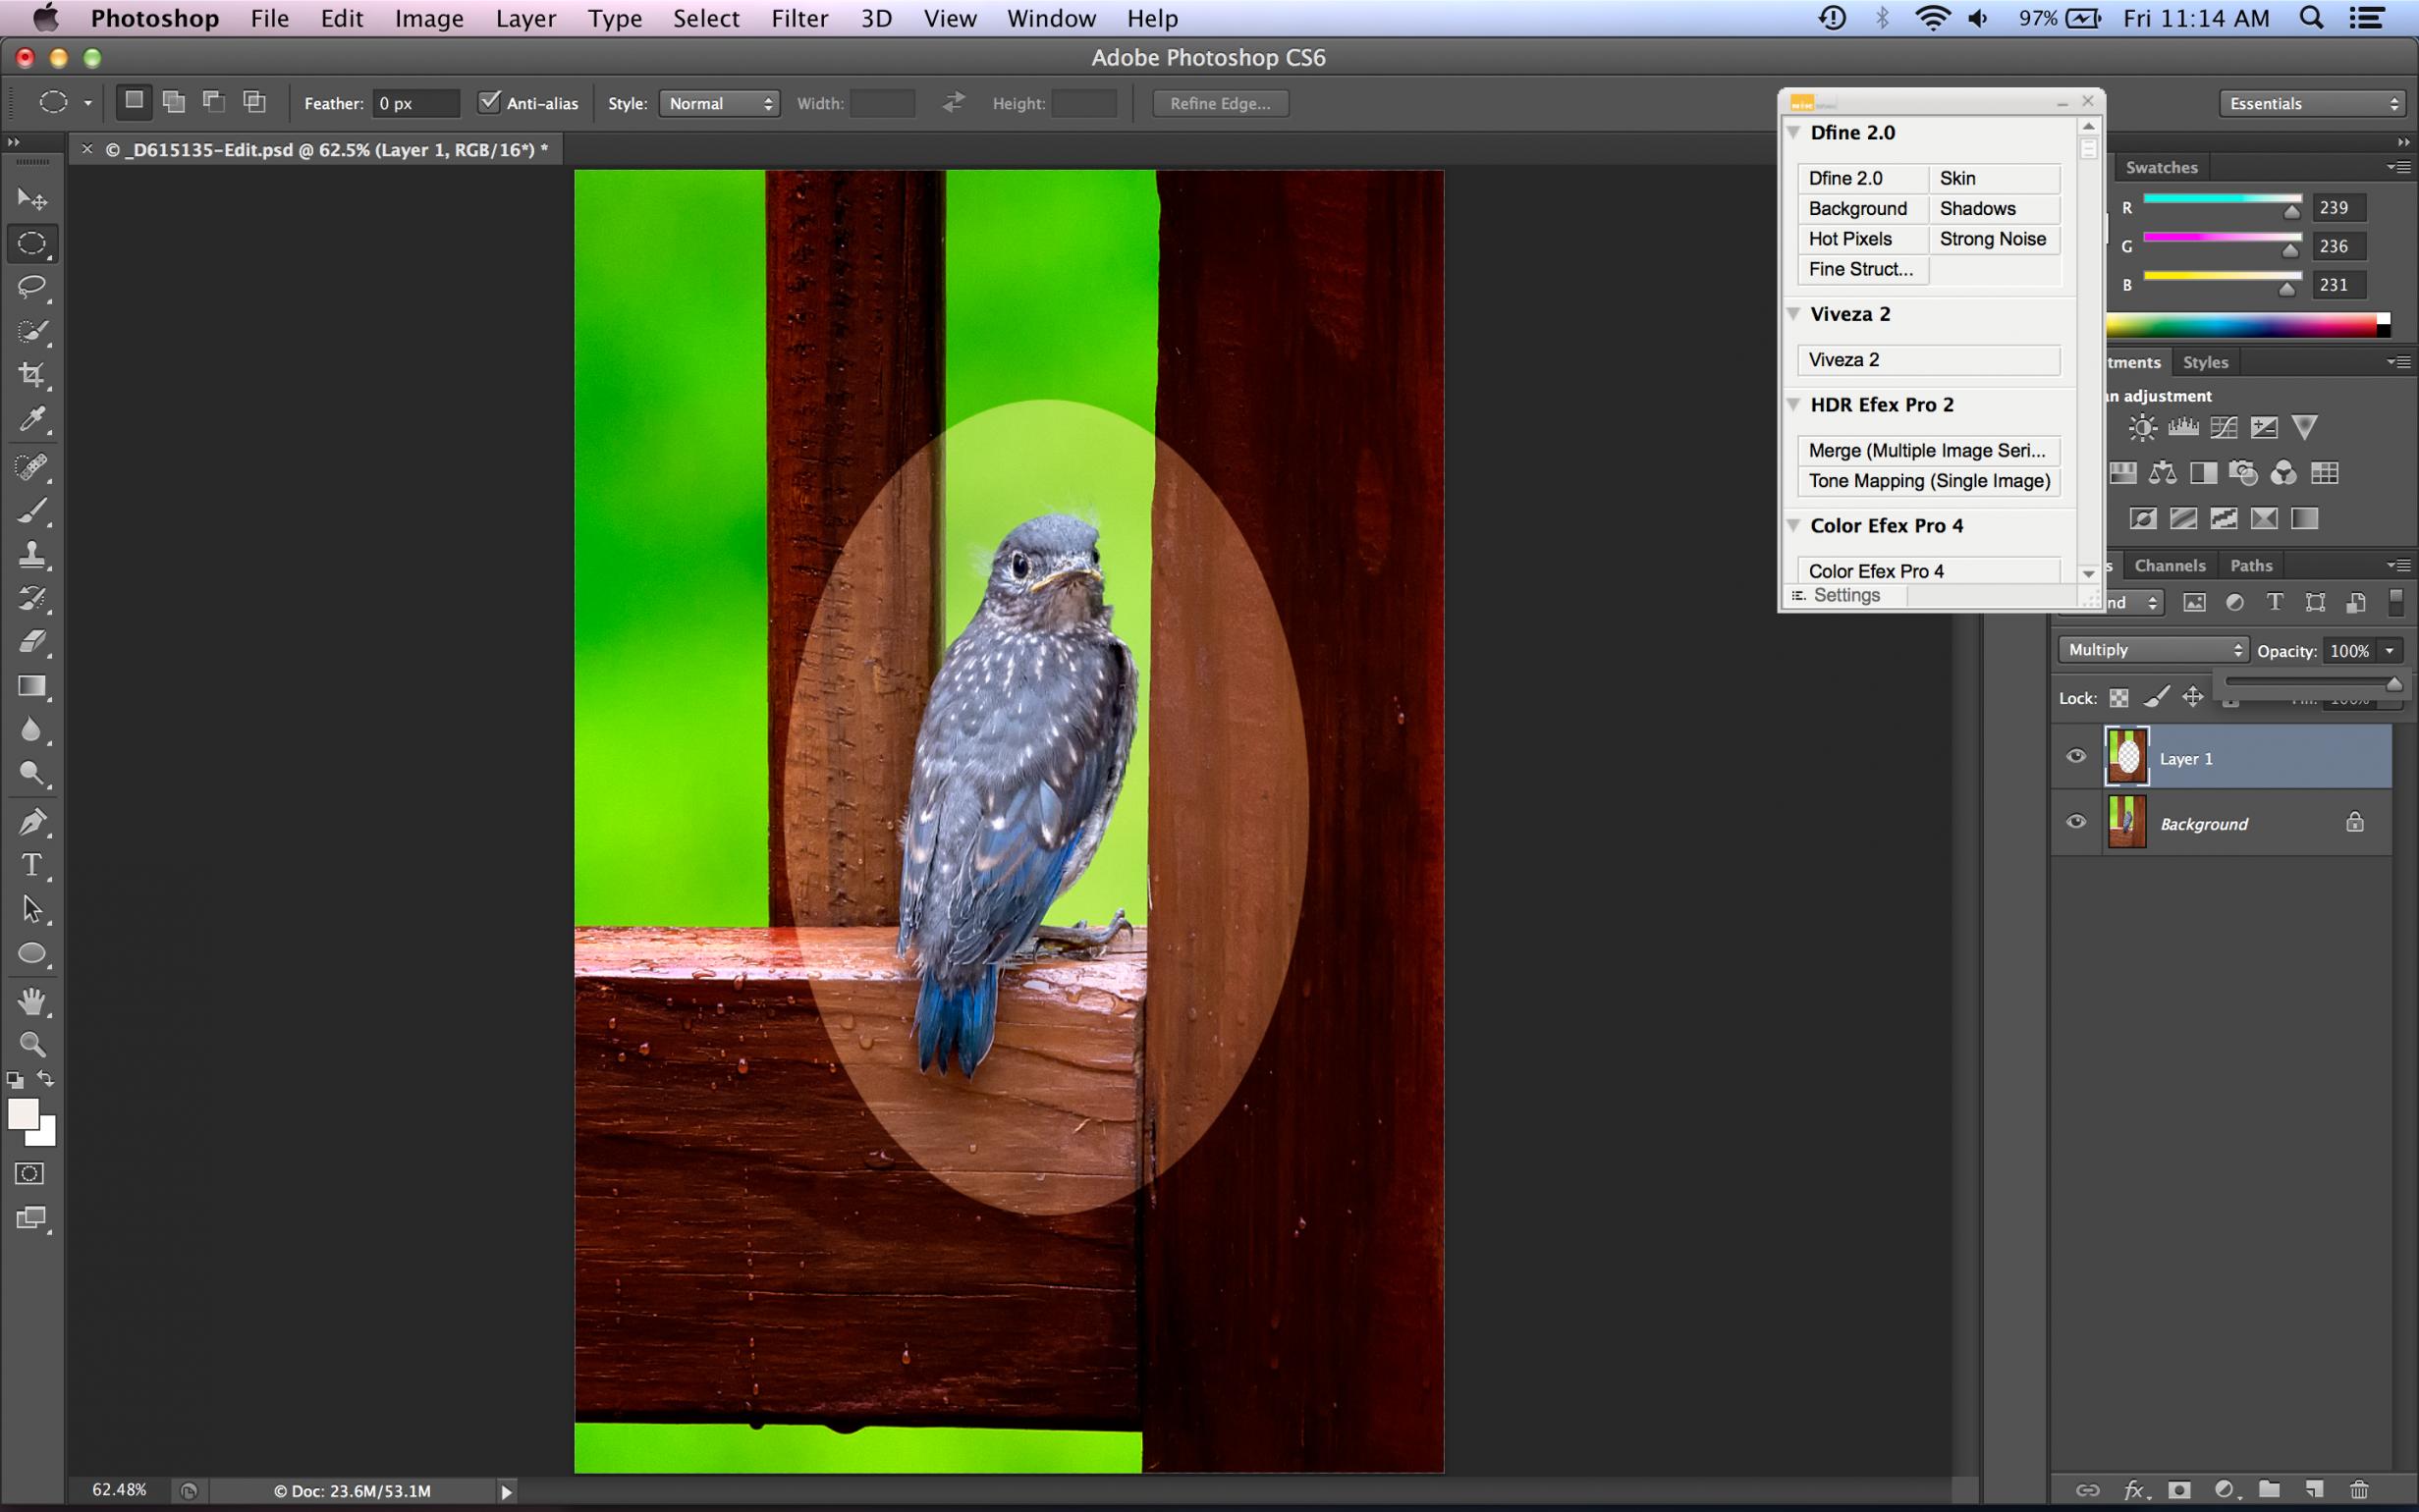Click the Strong Noise button
This screenshot has height=1512, width=2419.
tap(1992, 239)
